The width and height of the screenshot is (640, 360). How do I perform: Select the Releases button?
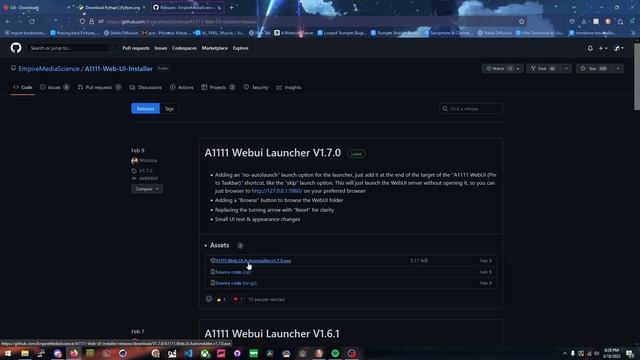145,109
